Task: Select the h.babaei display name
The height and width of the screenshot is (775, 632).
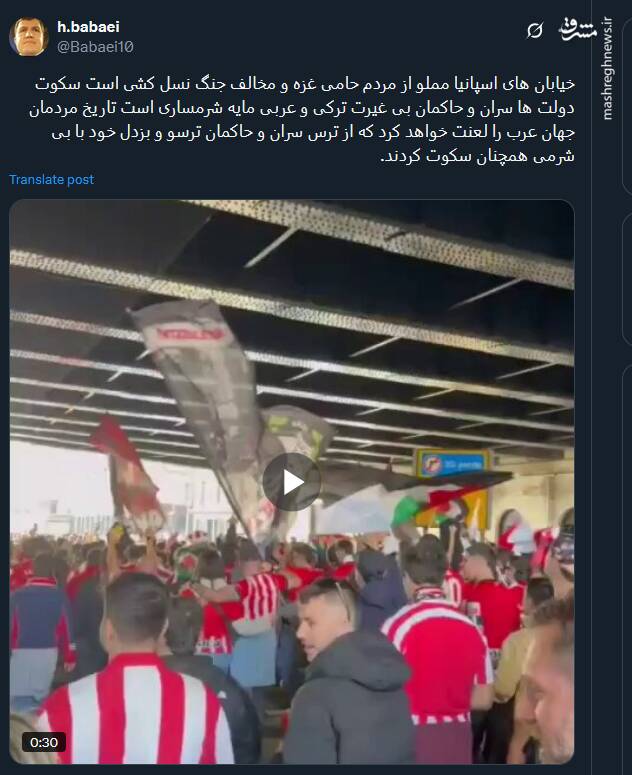Action: click(88, 27)
